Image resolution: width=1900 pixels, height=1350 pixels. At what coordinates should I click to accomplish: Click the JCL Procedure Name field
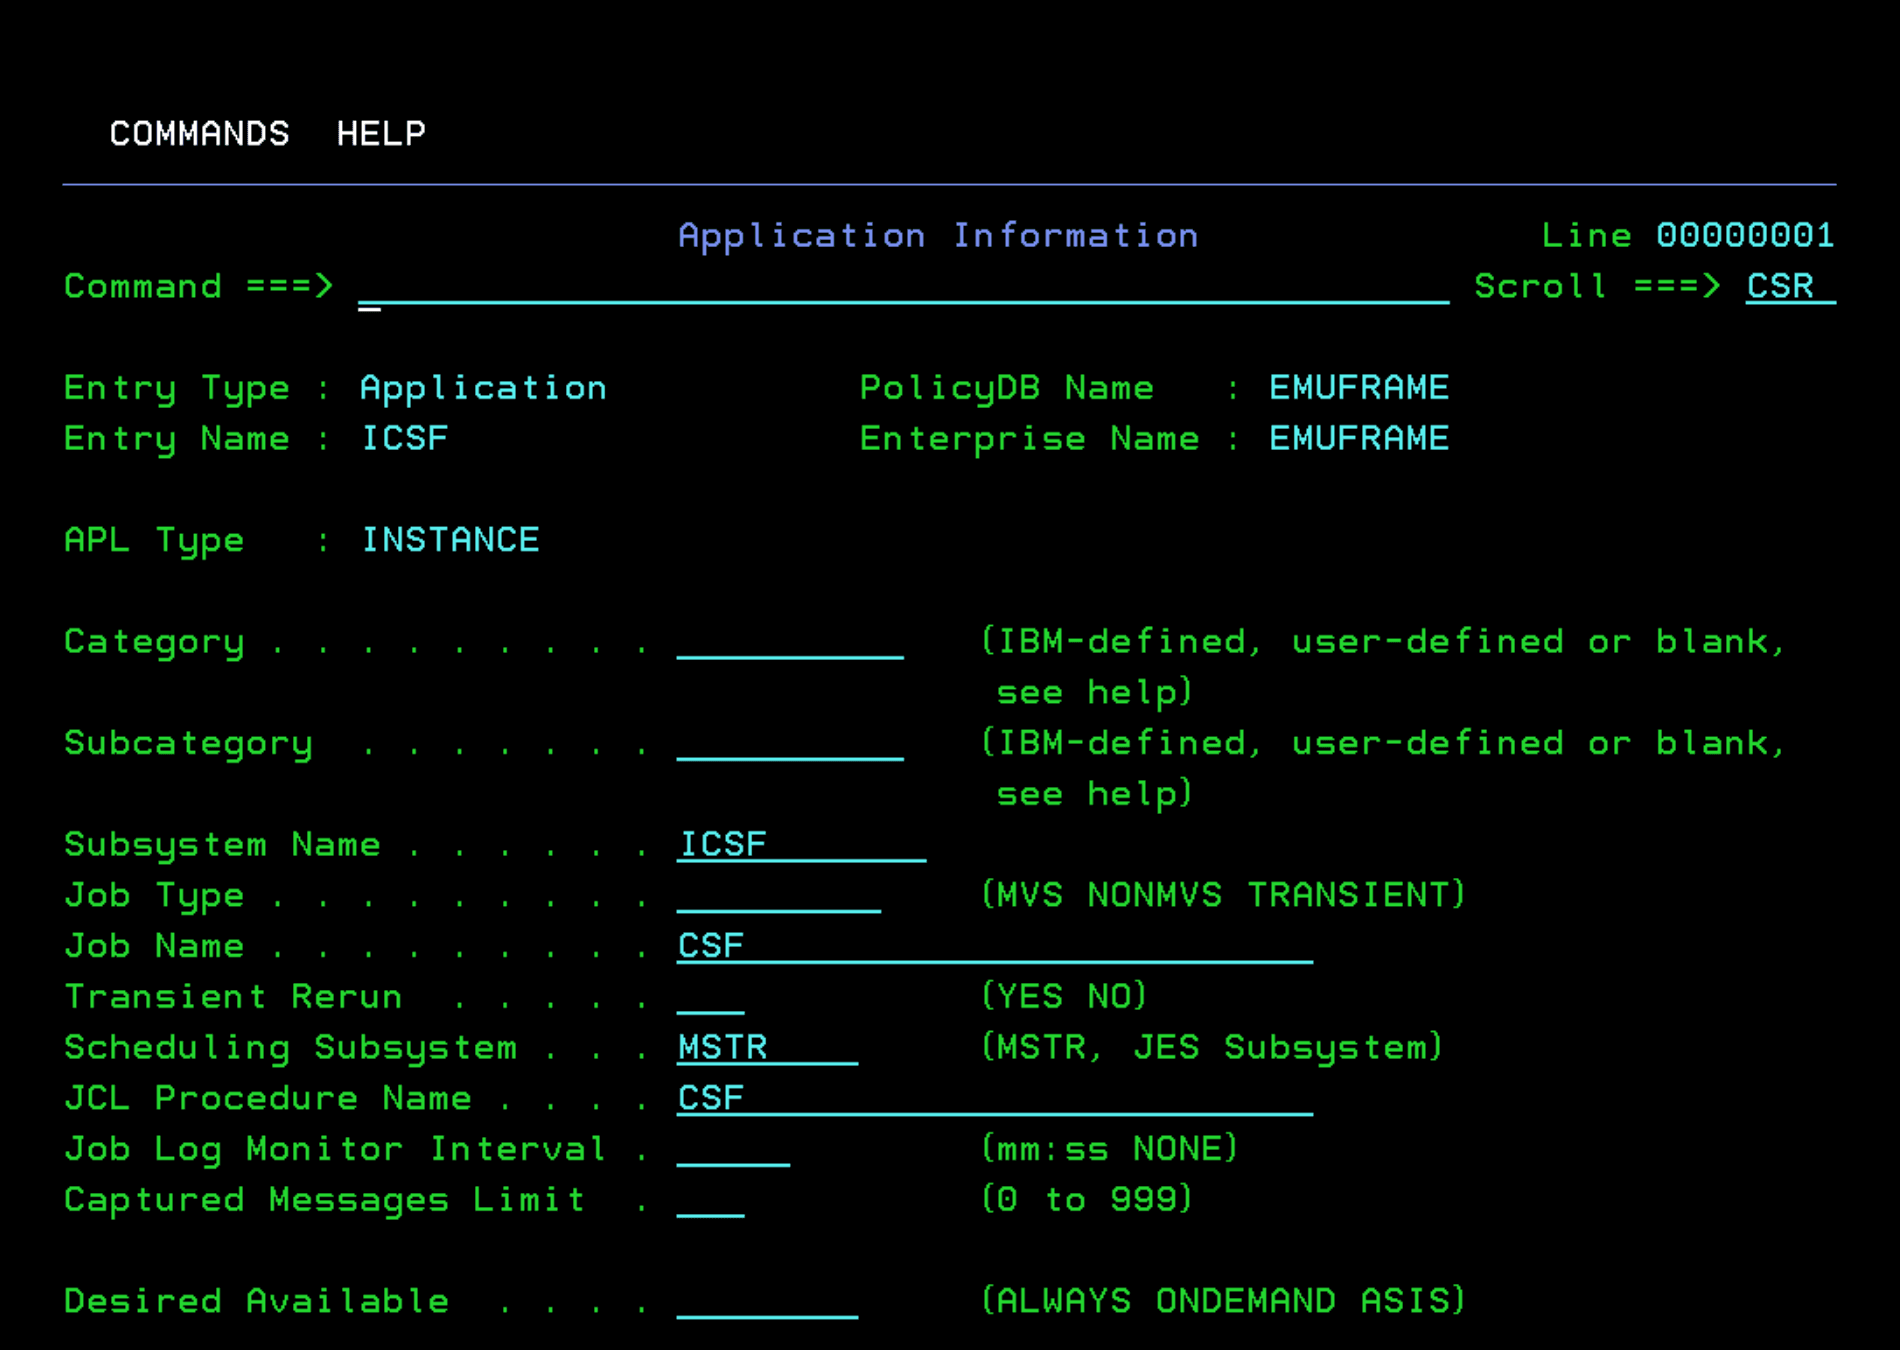tap(710, 1097)
